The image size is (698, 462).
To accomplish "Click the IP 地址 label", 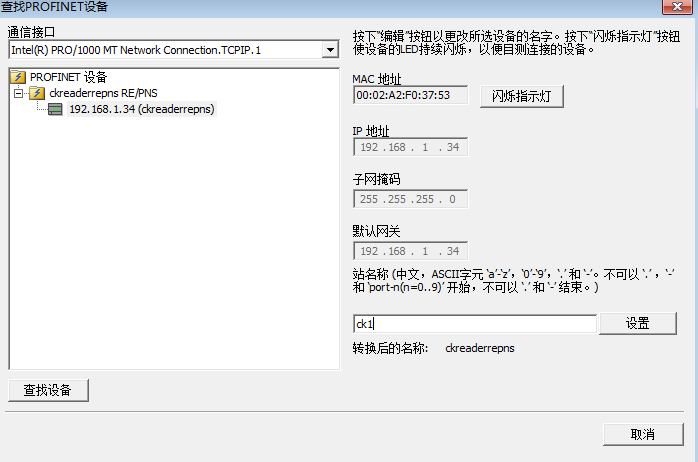I will coord(371,131).
